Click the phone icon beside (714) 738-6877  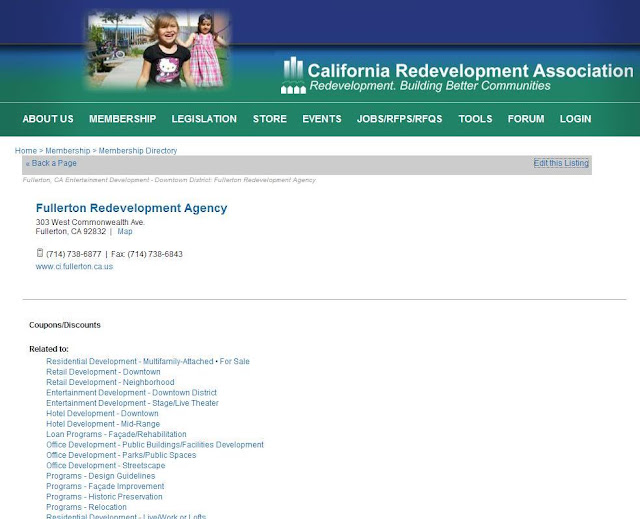(40, 253)
